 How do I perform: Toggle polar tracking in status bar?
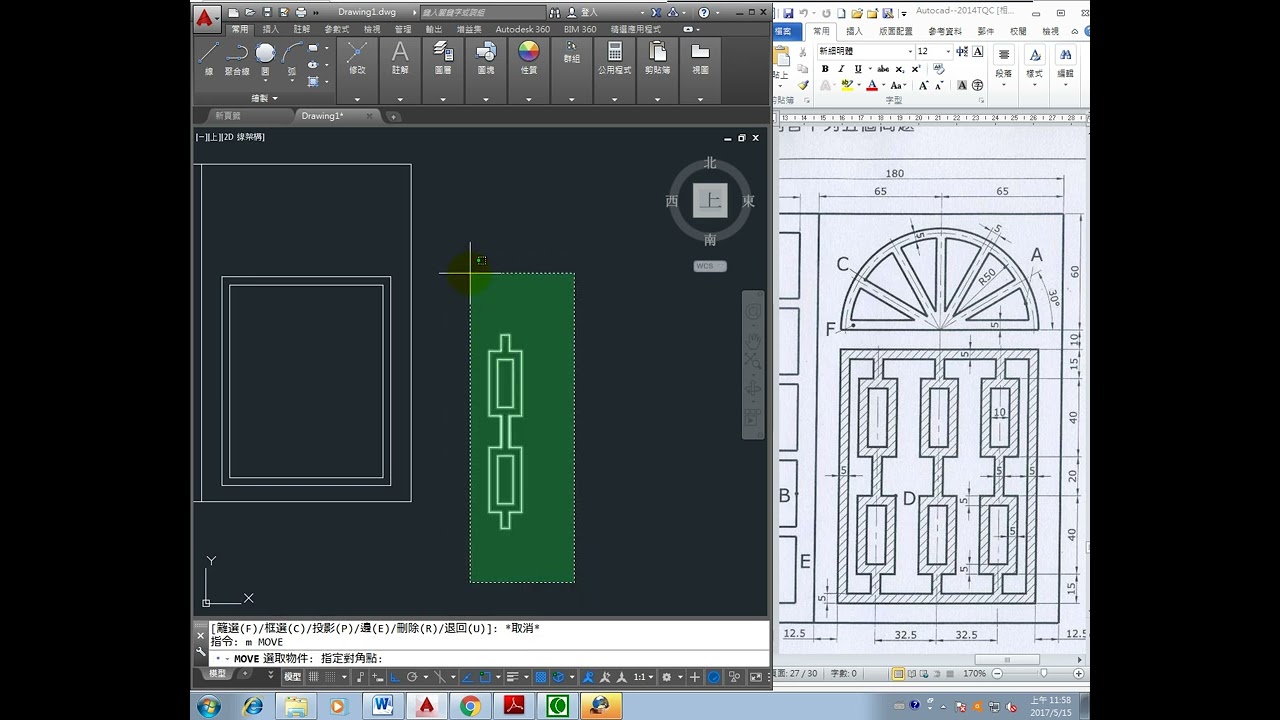pyautogui.click(x=411, y=677)
